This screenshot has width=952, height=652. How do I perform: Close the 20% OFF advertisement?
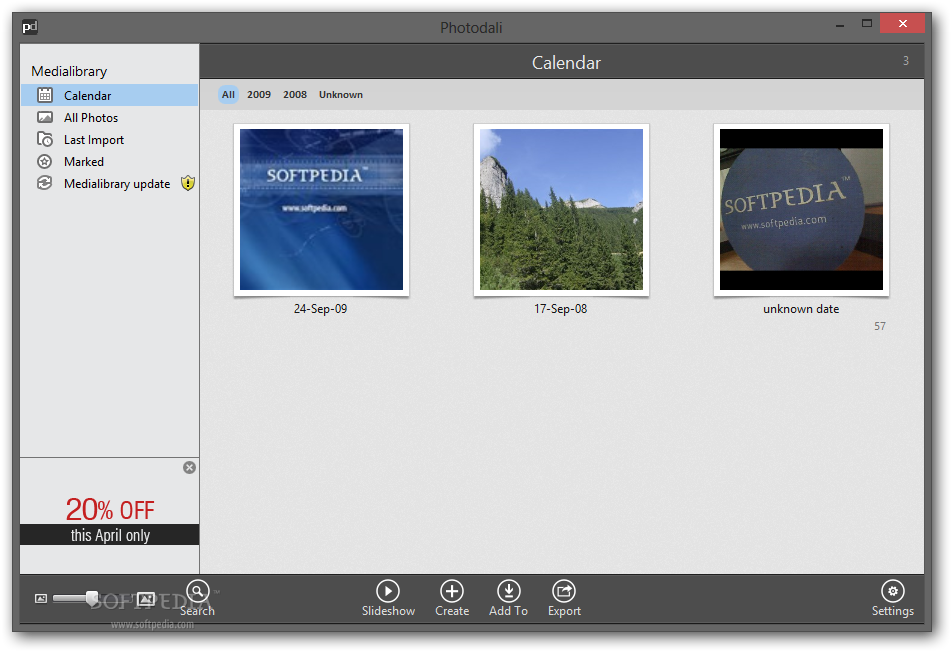(189, 467)
